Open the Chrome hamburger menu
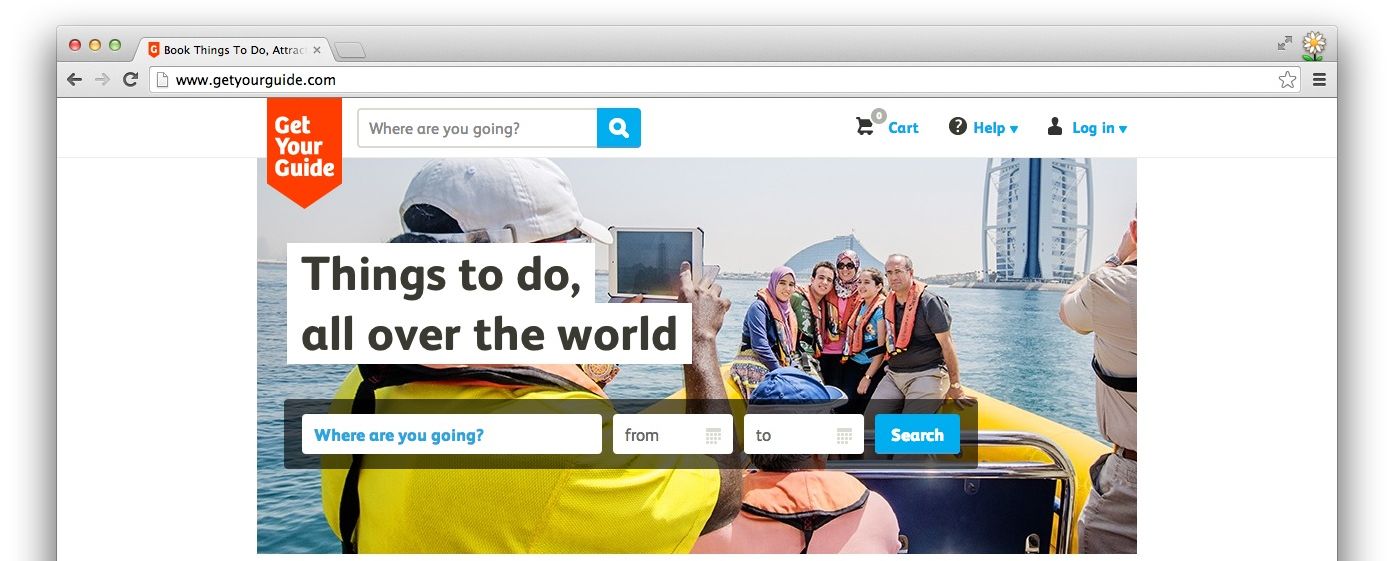 [1319, 80]
